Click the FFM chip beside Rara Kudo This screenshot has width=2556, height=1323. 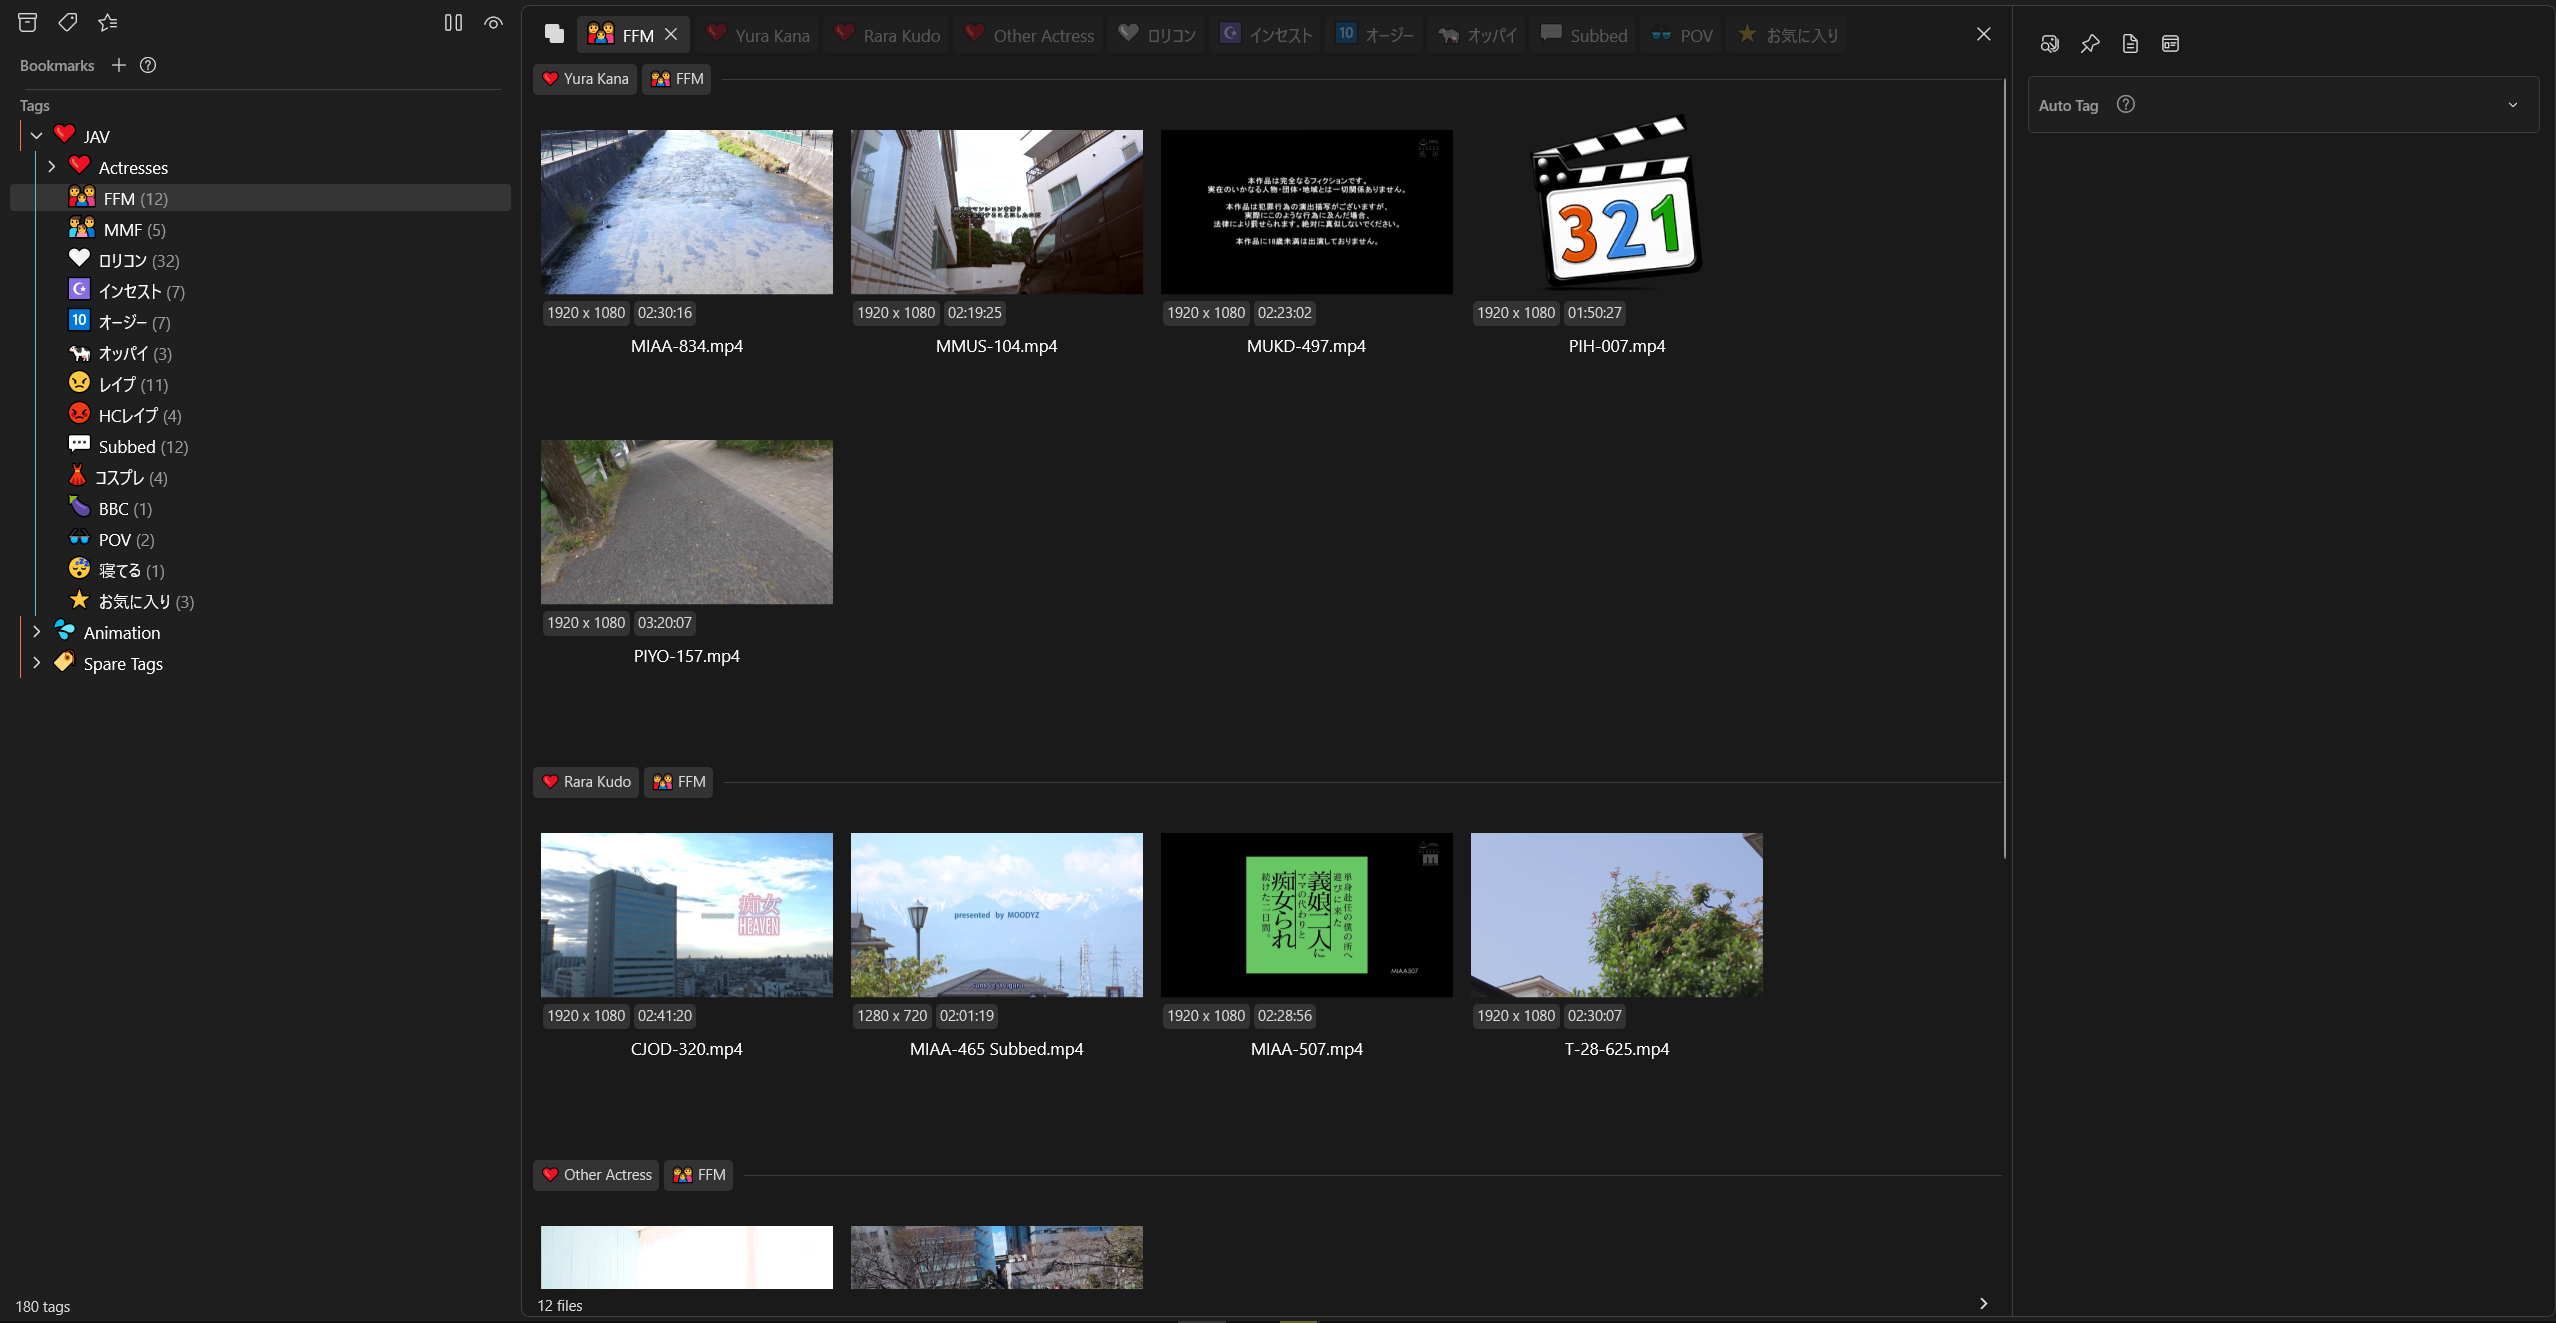pos(680,782)
